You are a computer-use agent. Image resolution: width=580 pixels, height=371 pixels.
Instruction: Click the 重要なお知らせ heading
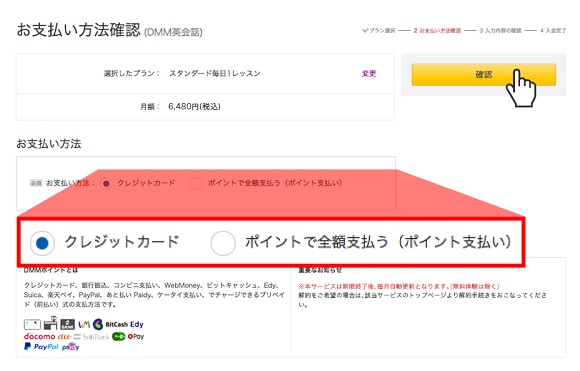point(320,270)
